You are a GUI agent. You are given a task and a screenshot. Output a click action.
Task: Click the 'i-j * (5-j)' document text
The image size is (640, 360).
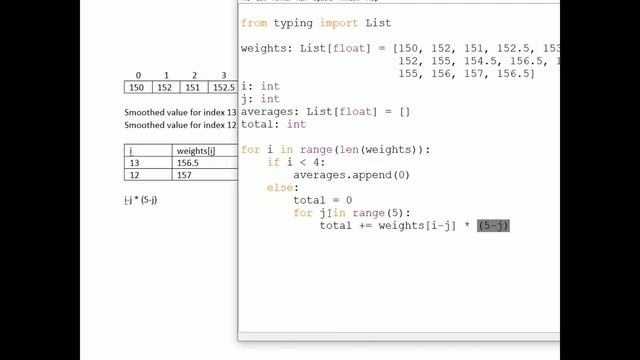(141, 200)
